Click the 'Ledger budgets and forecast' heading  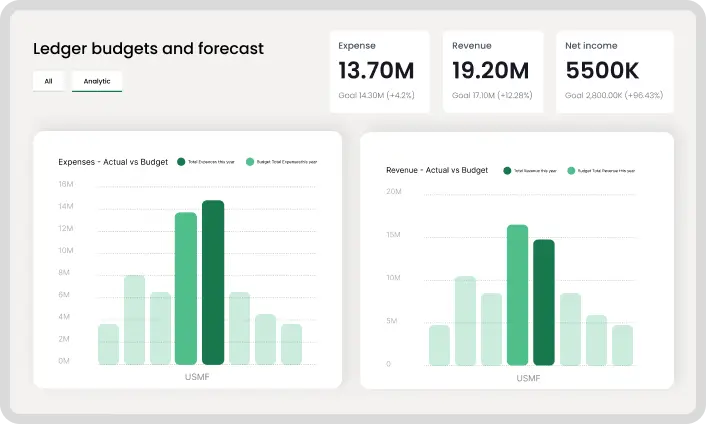coord(148,48)
